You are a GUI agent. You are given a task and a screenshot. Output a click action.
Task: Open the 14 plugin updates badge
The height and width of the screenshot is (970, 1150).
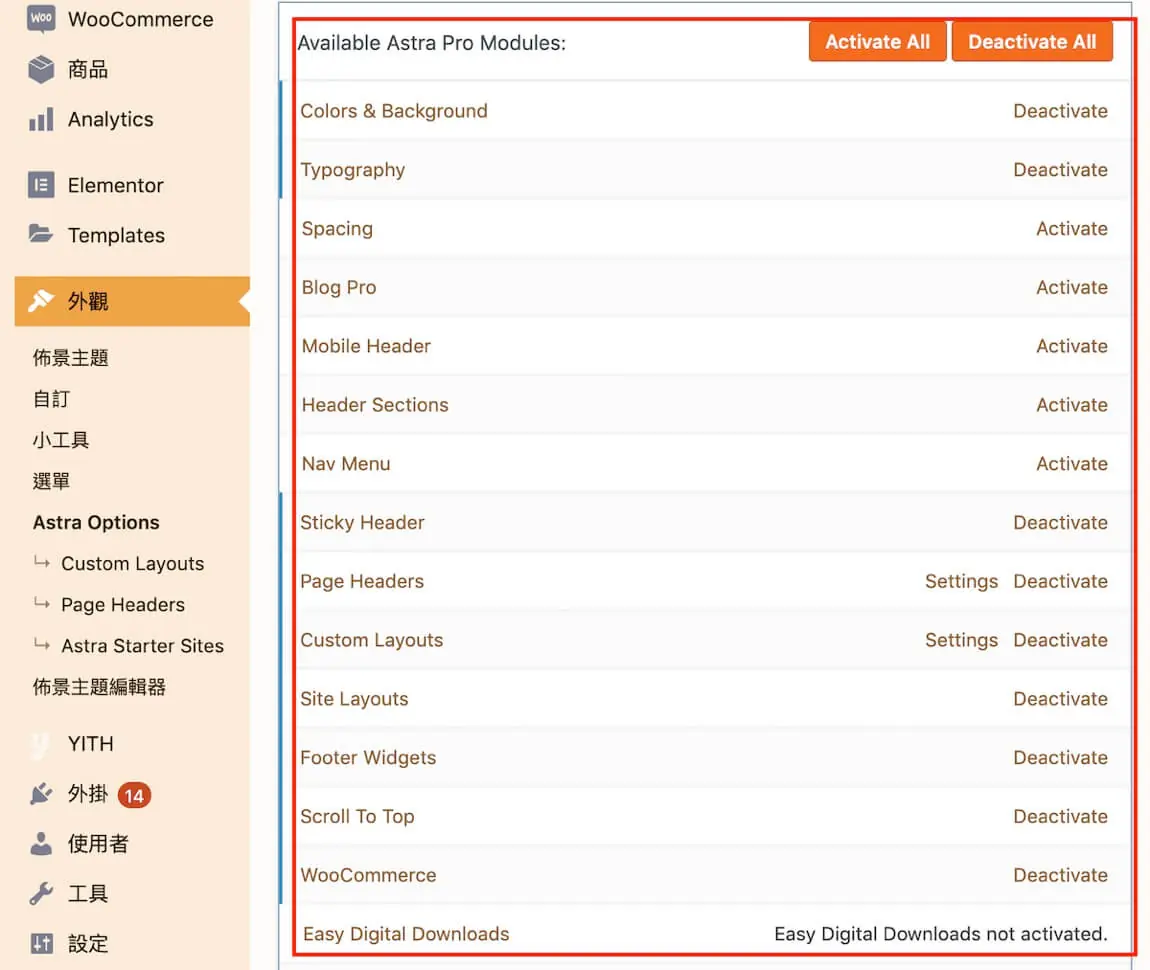(134, 795)
